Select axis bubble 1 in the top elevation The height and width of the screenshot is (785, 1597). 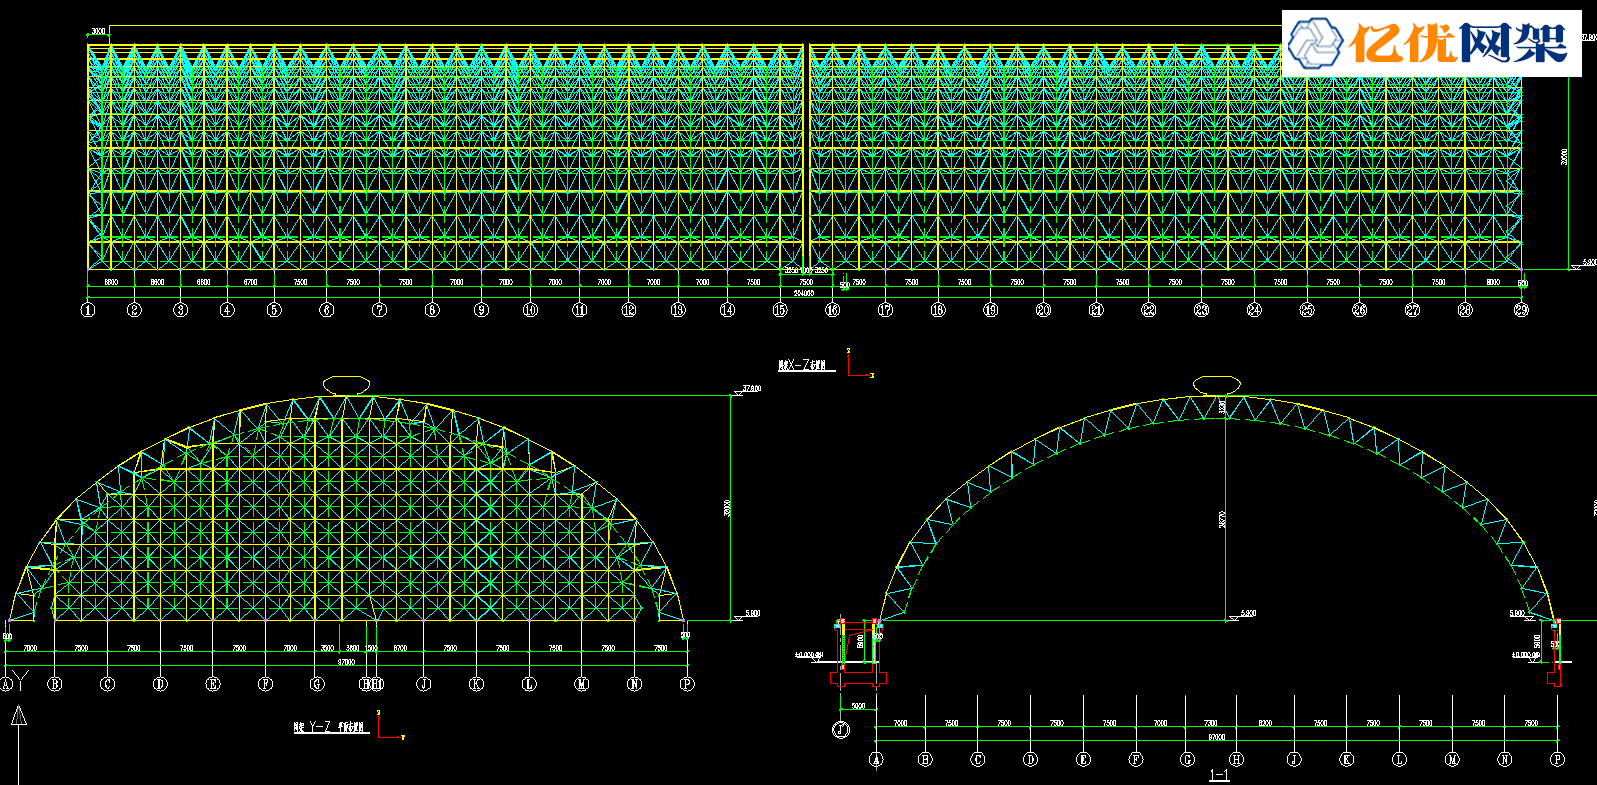[88, 310]
